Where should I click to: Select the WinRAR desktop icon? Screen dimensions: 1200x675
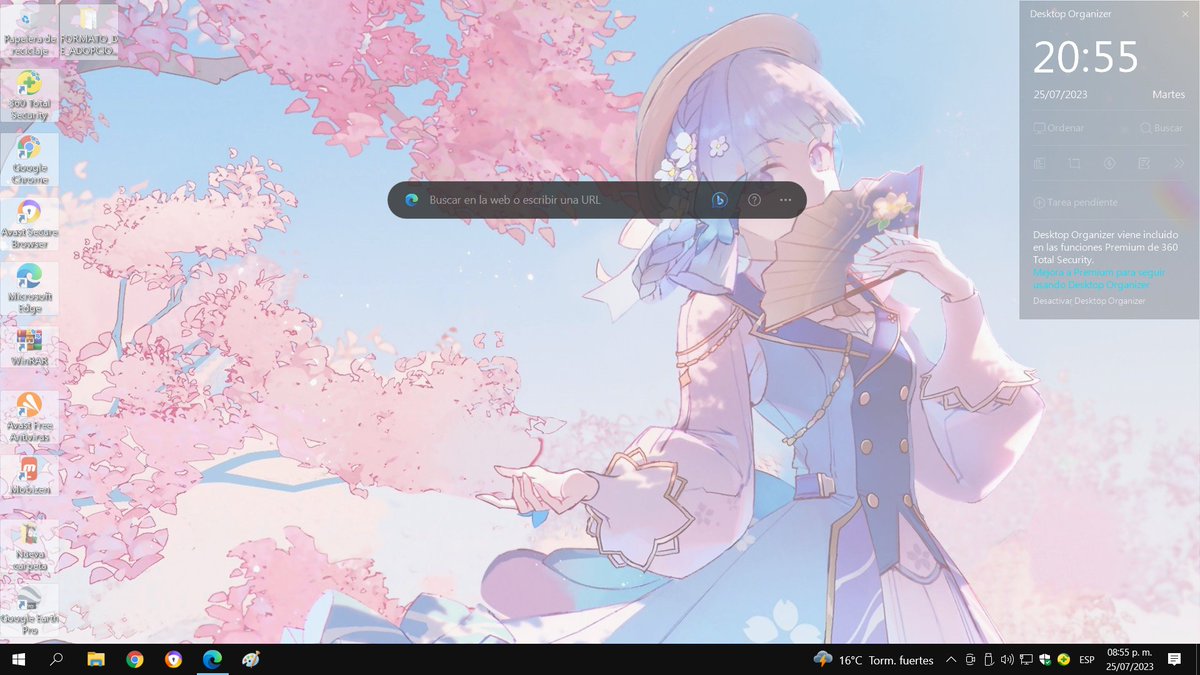[30, 347]
